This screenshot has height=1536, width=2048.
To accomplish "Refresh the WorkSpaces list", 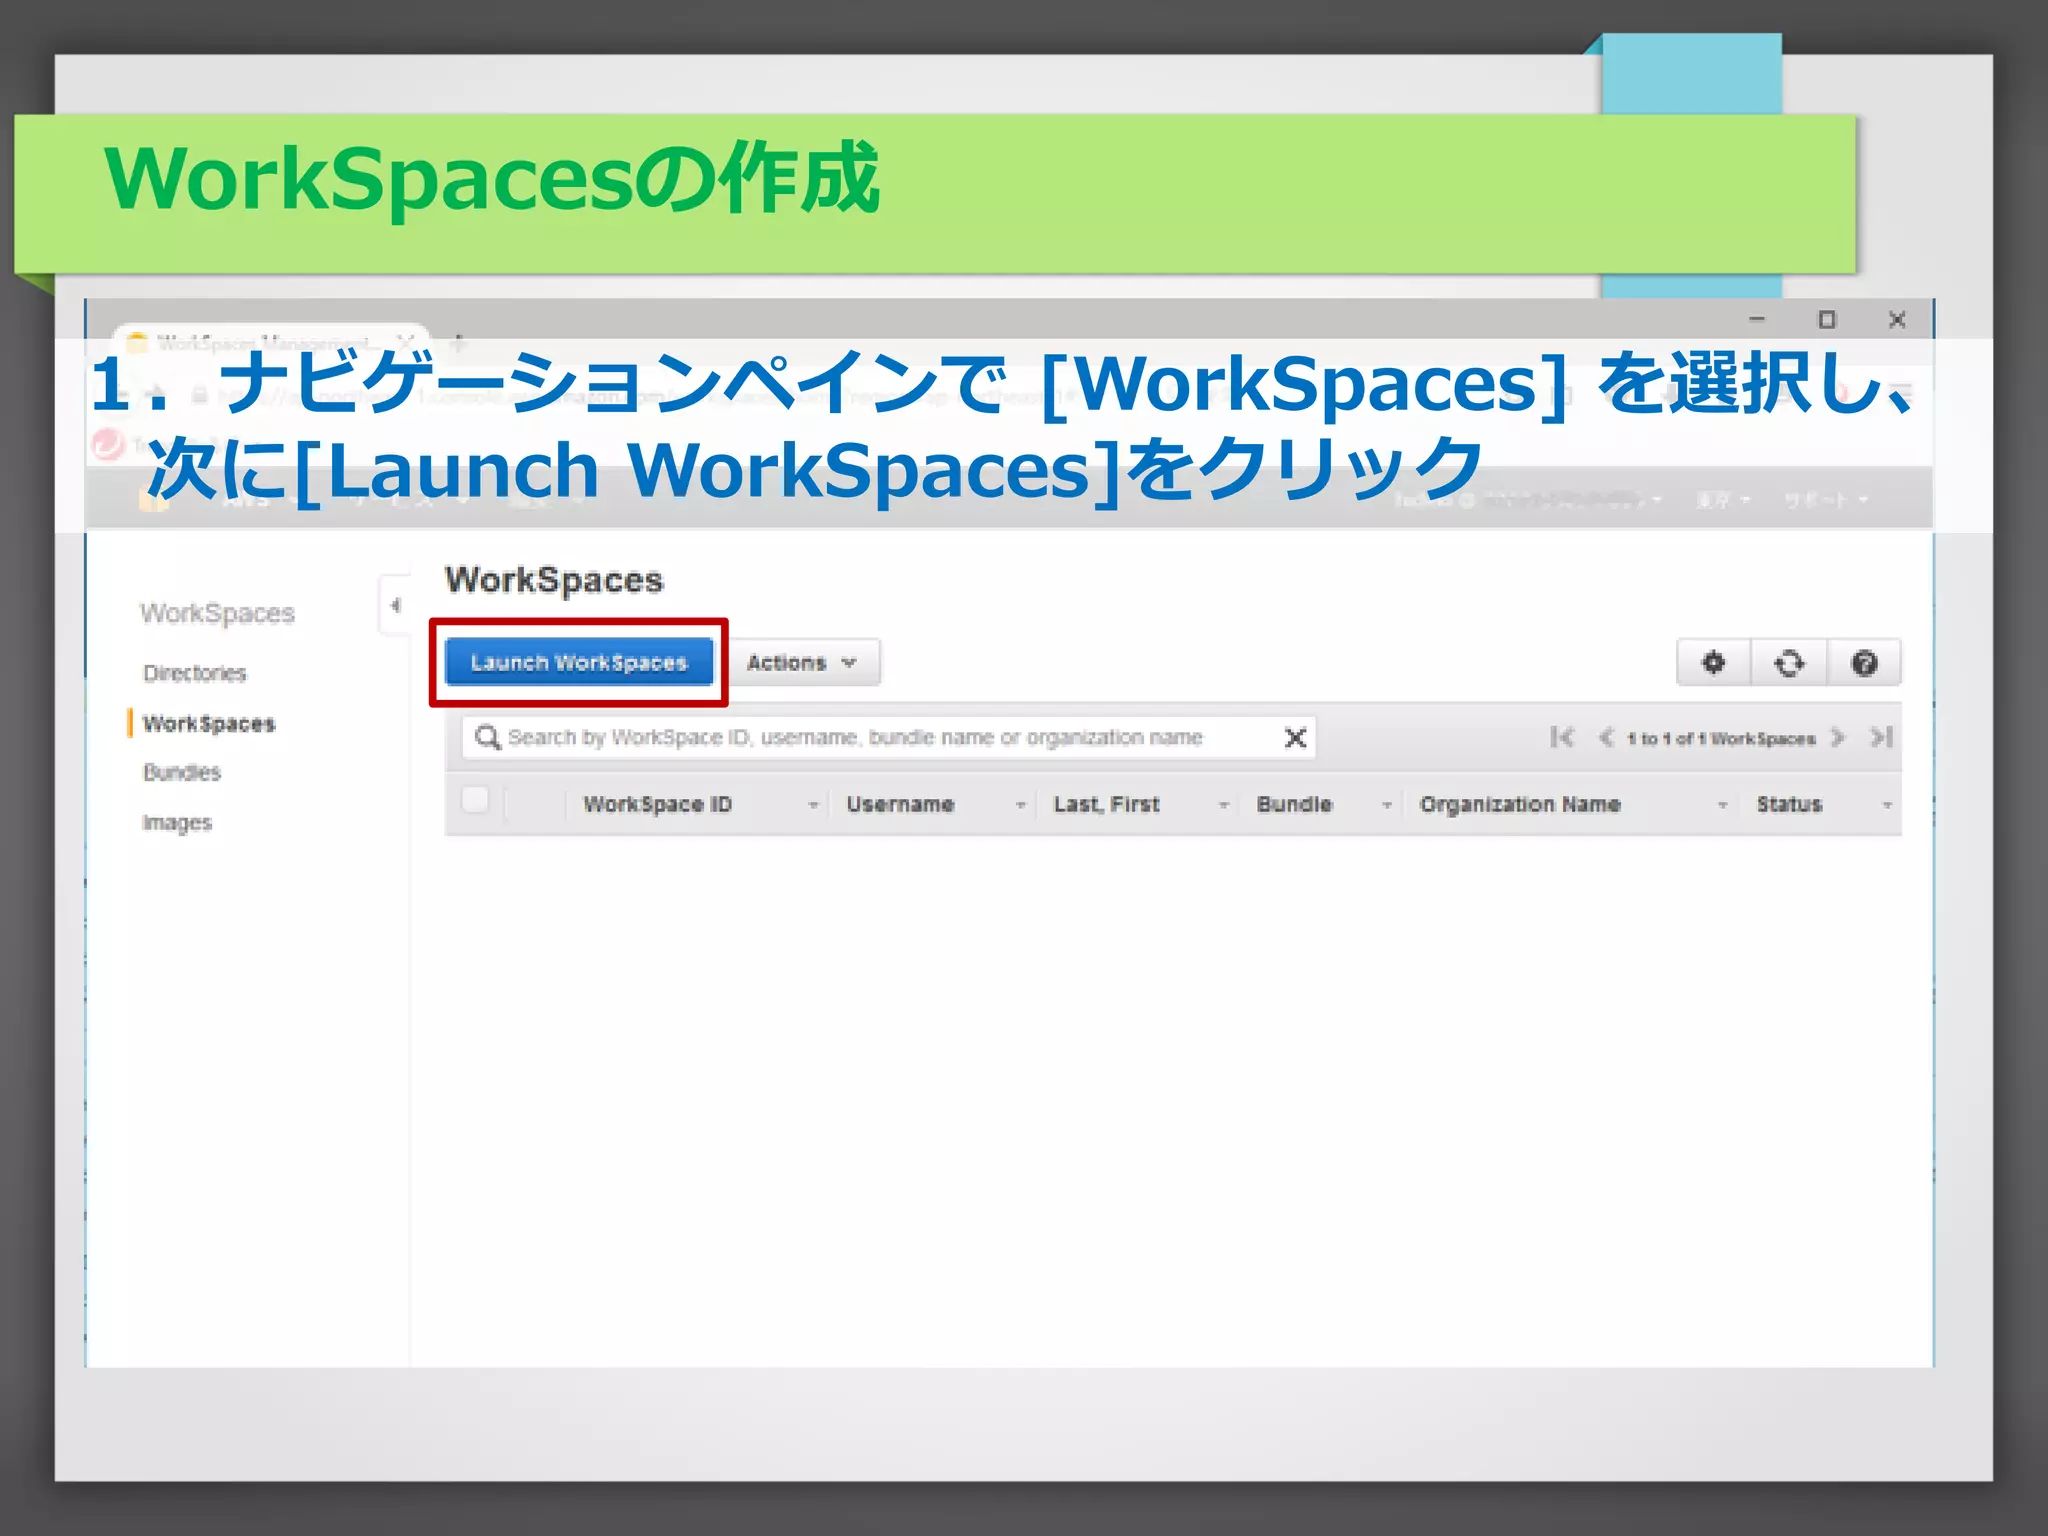I will pyautogui.click(x=1789, y=662).
